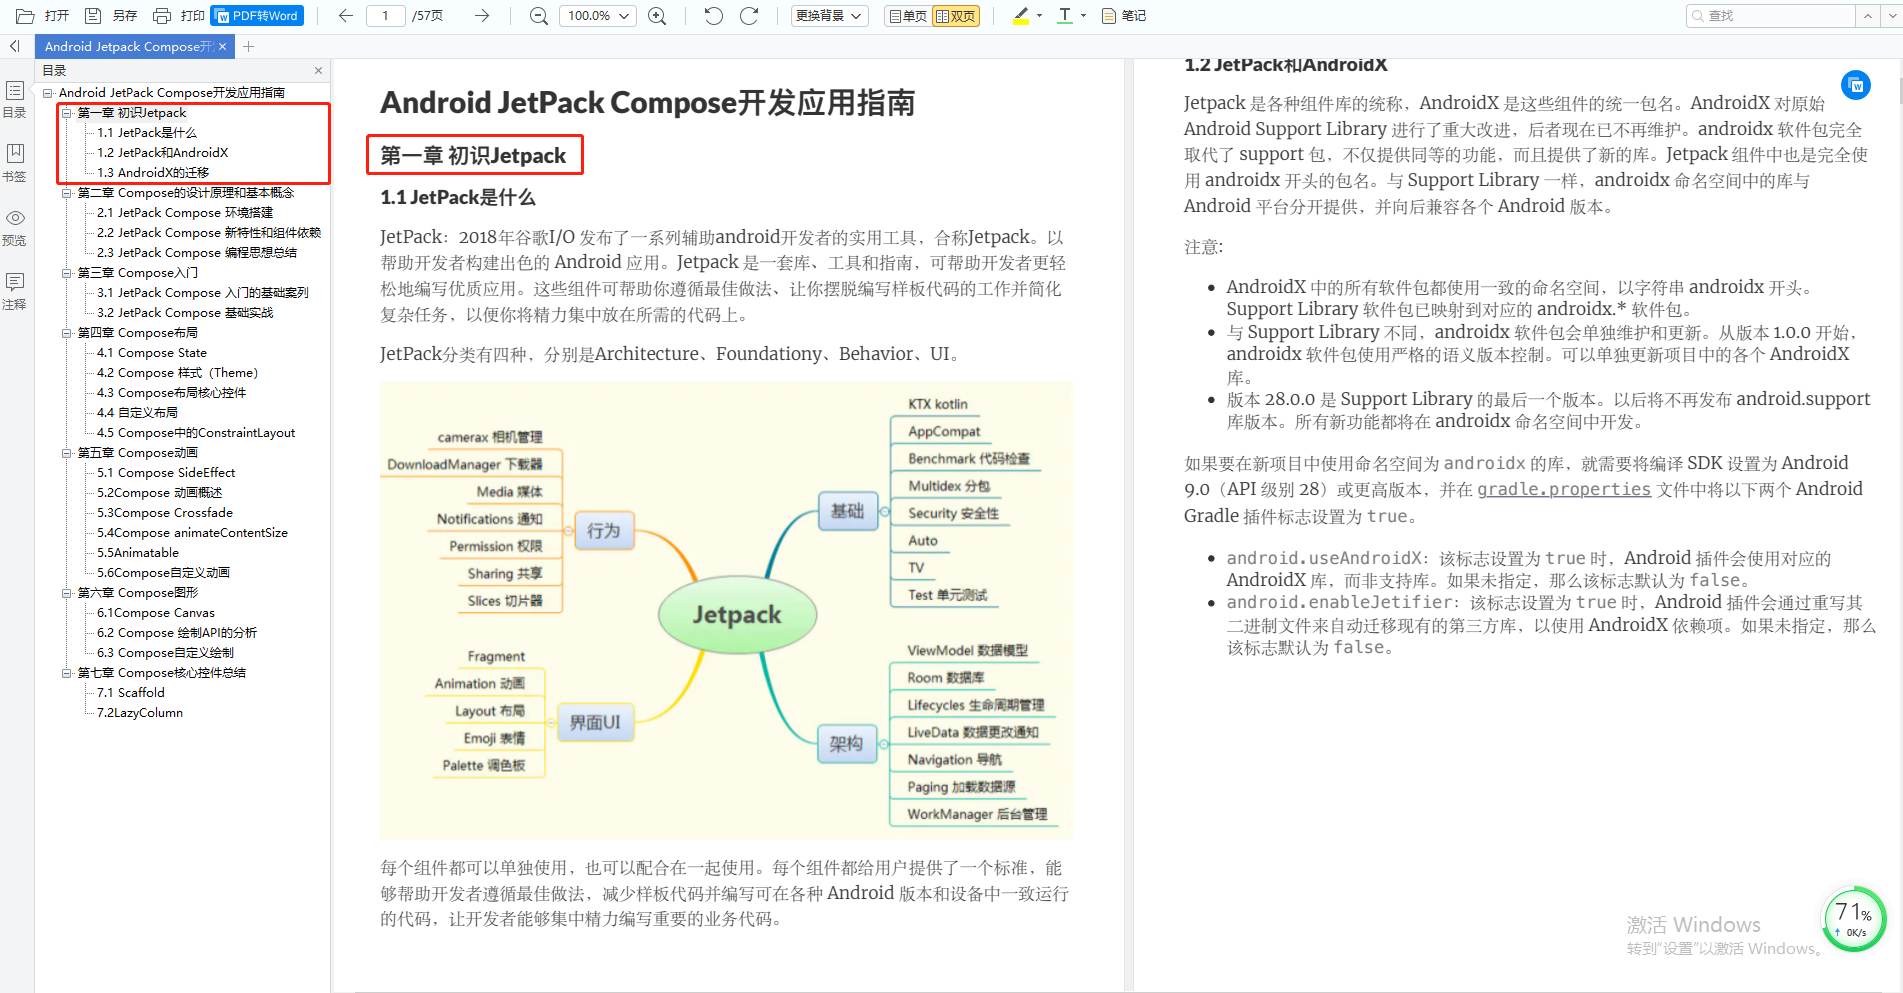Viewport: 1903px width, 993px height.
Task: Undo the last action
Action: point(712,15)
